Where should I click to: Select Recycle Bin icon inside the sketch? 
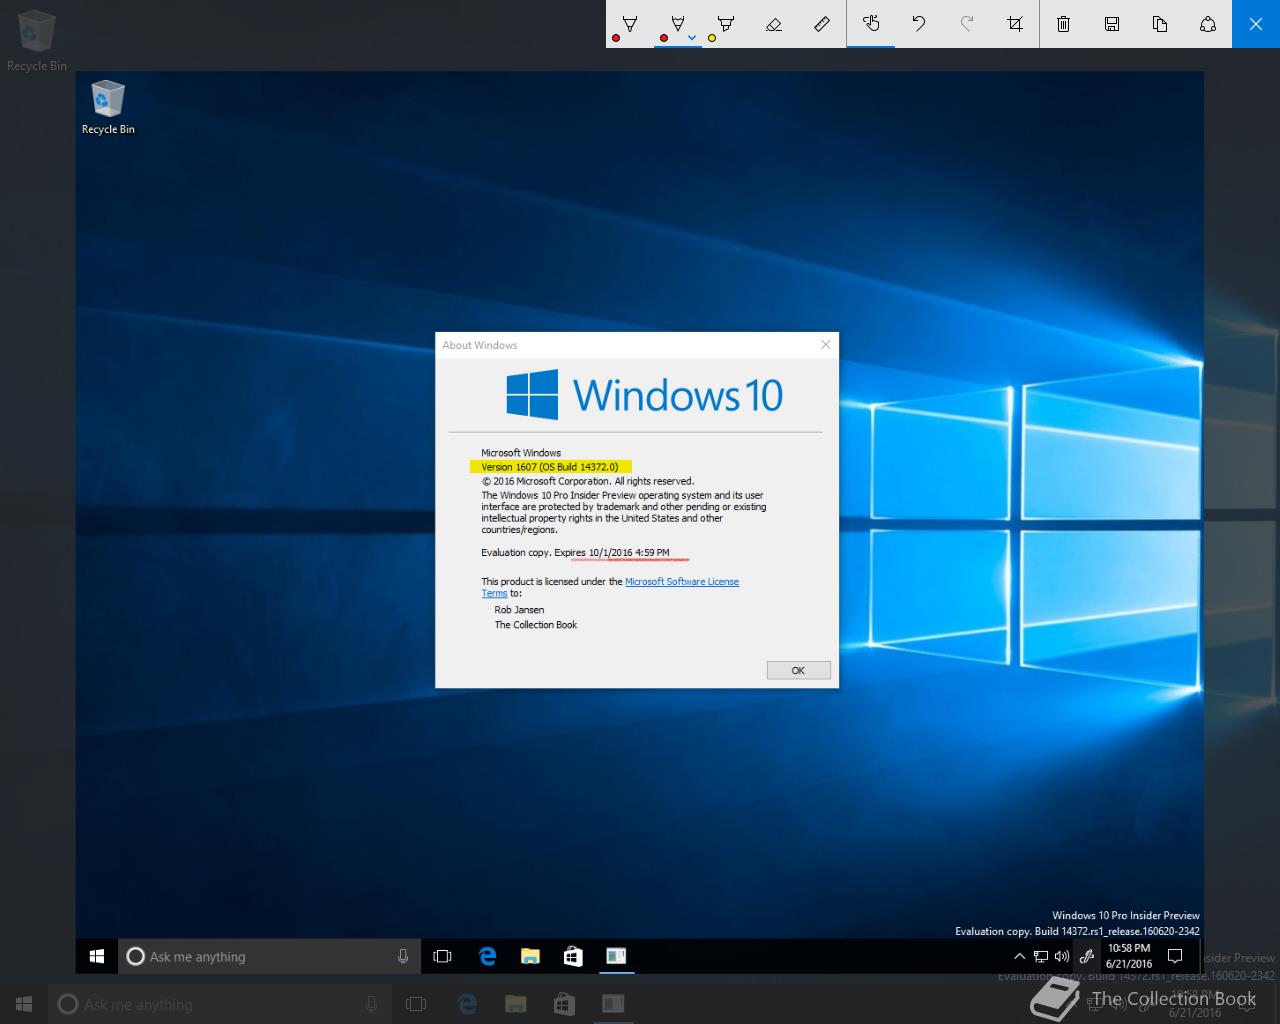pyautogui.click(x=108, y=108)
